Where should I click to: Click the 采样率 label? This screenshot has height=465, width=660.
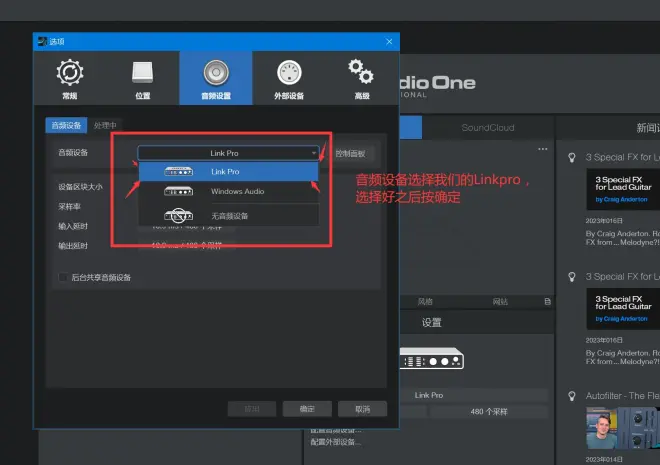69,207
